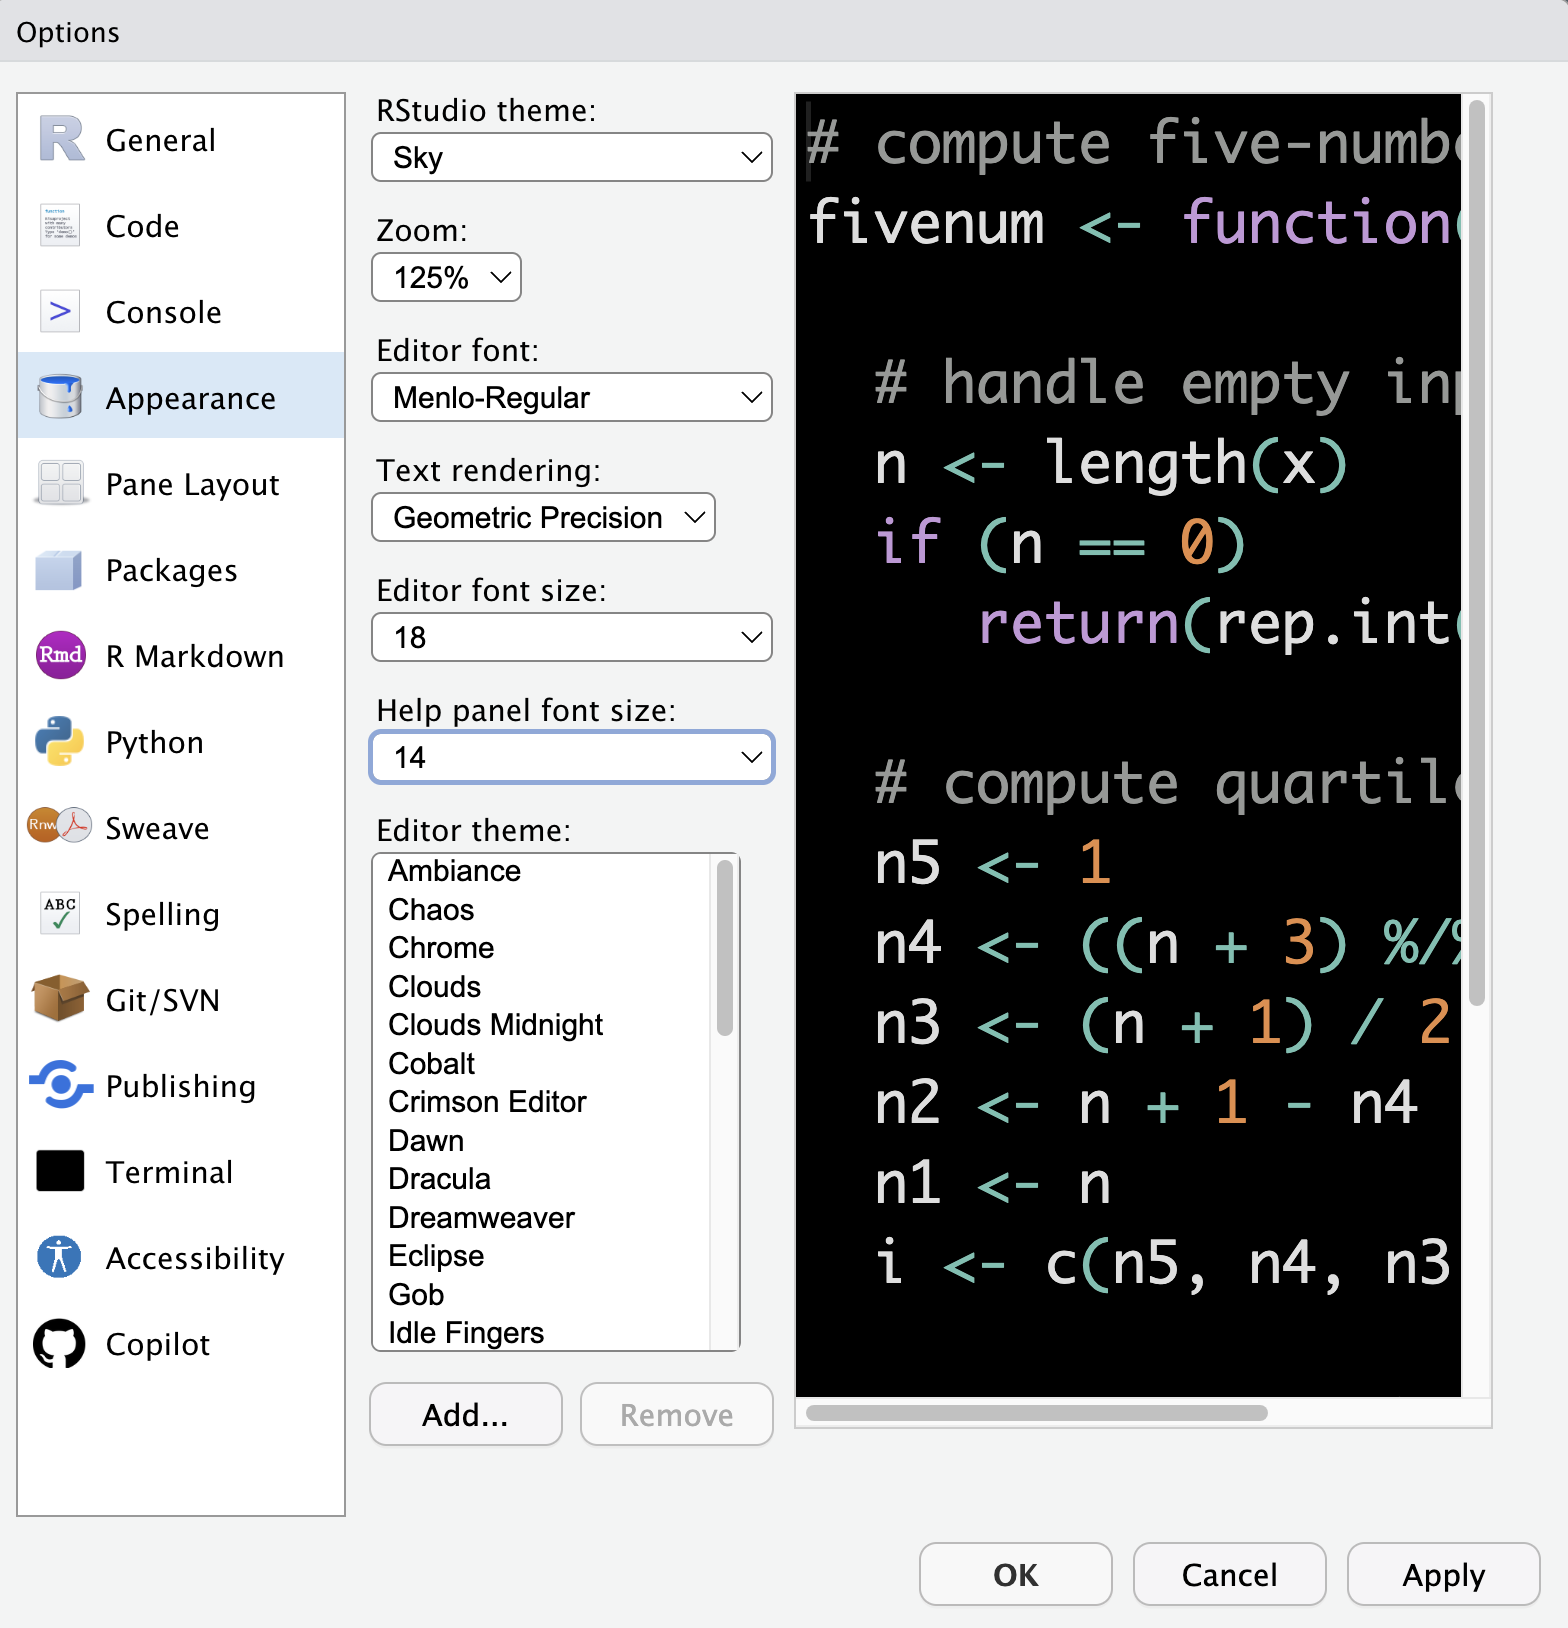Click the Spelling ABC checkmark icon
Screen dimensions: 1568x1628
(61, 913)
